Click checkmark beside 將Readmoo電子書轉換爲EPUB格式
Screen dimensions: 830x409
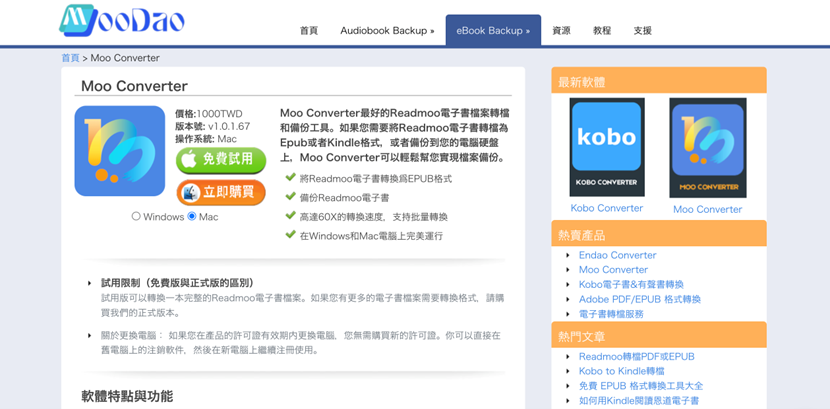coord(290,177)
